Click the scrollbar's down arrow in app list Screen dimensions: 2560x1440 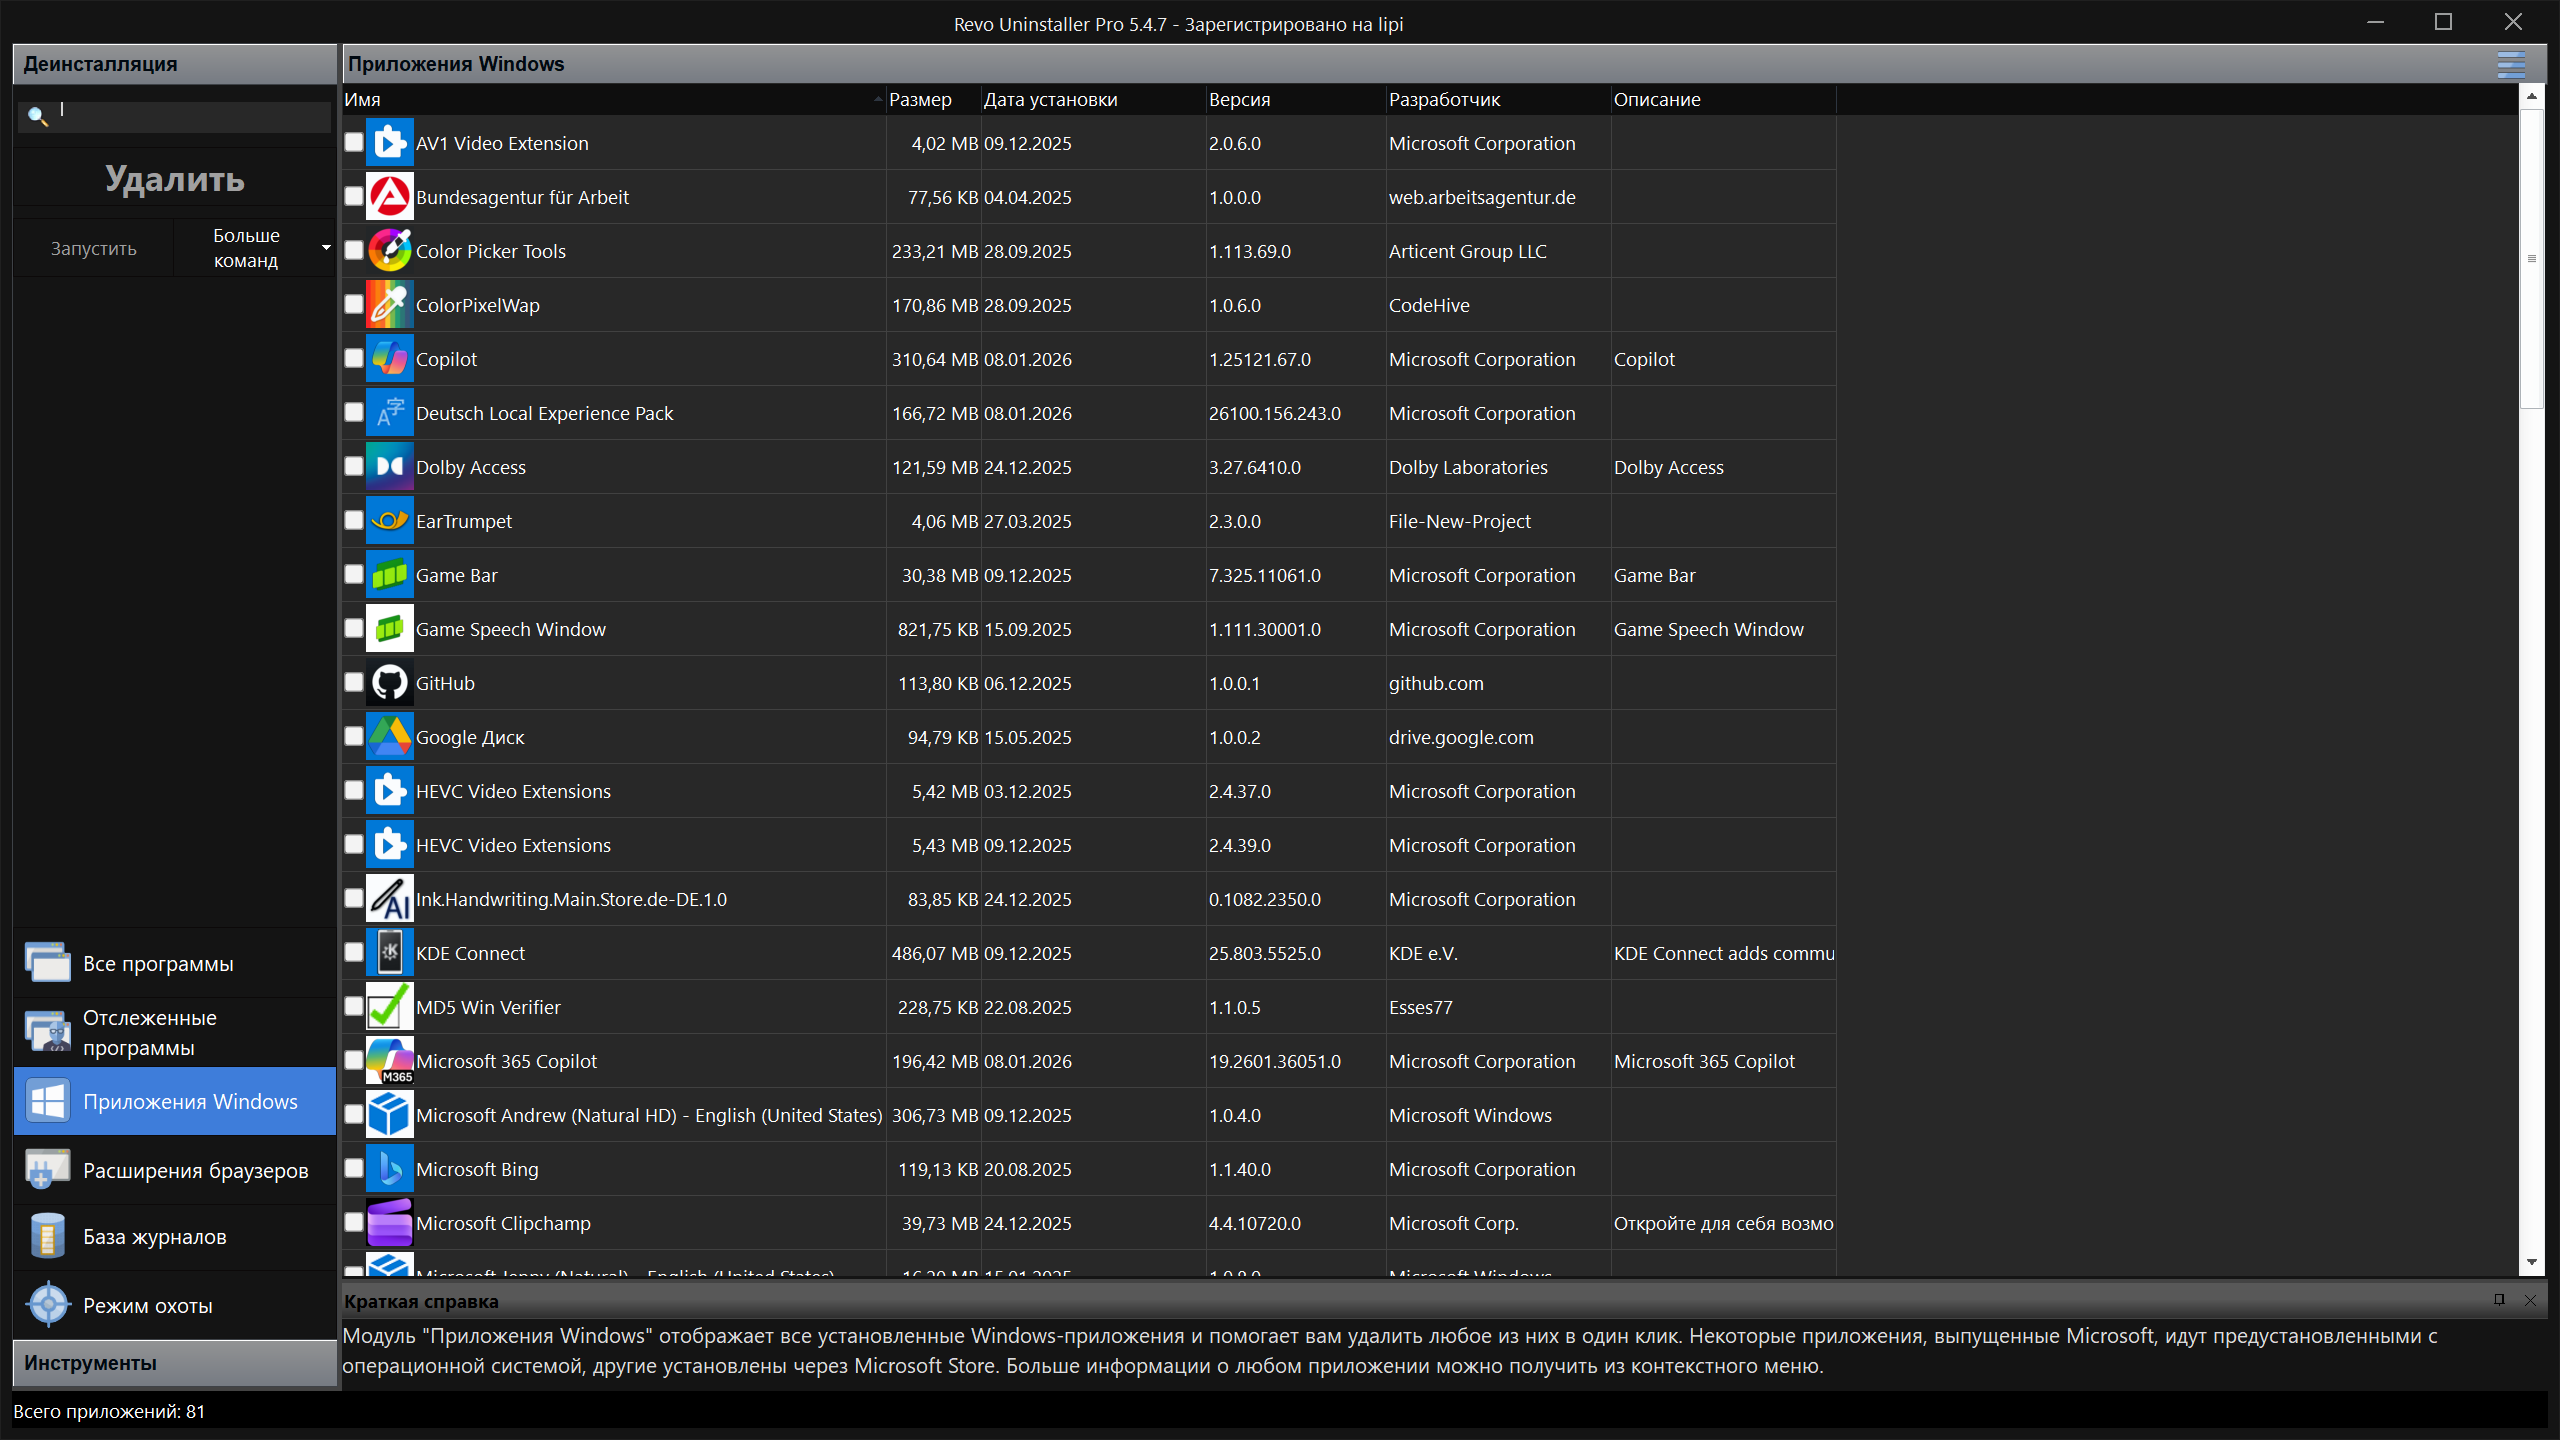[x=2531, y=1262]
